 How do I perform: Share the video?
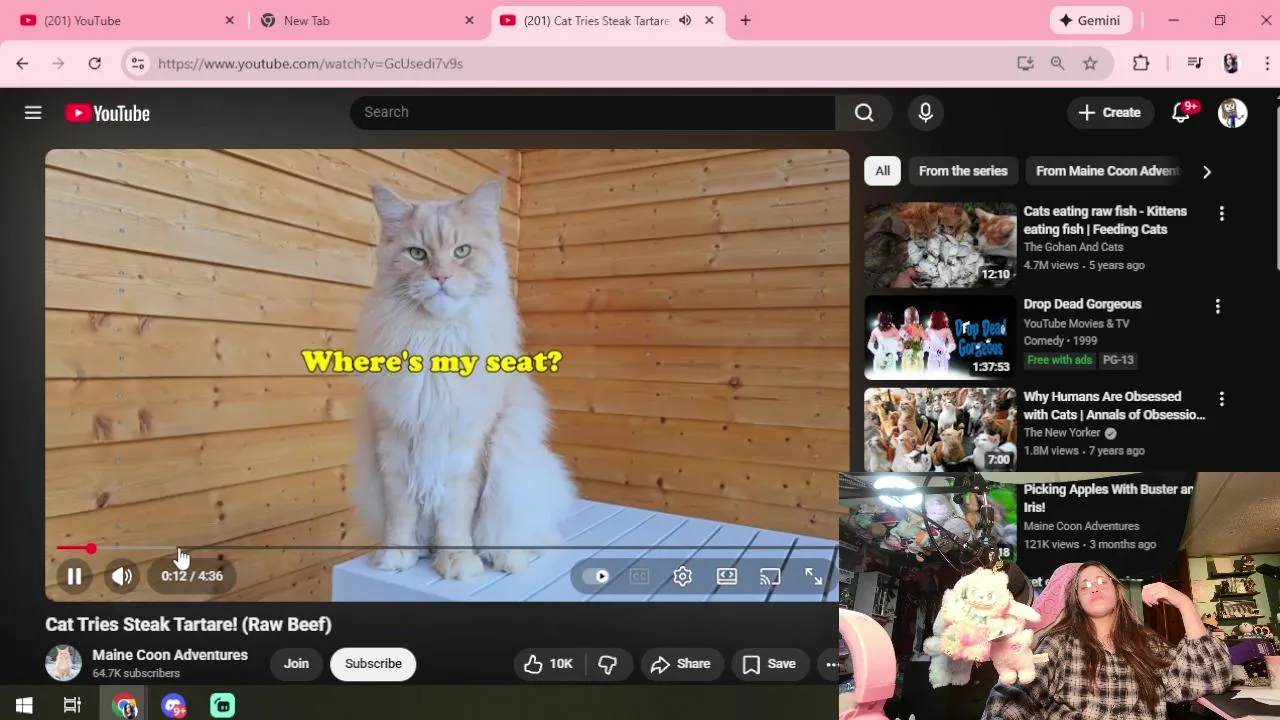[680, 664]
